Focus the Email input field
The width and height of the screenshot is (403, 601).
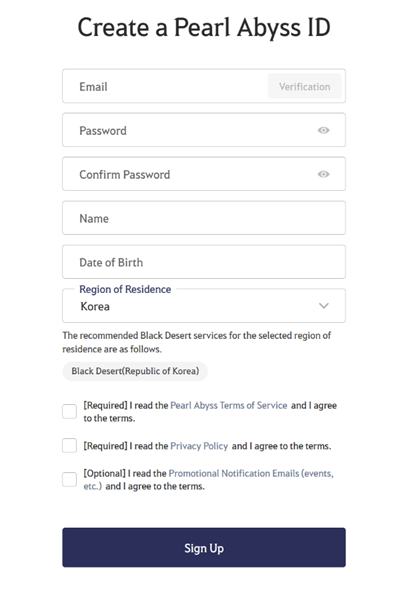point(165,86)
